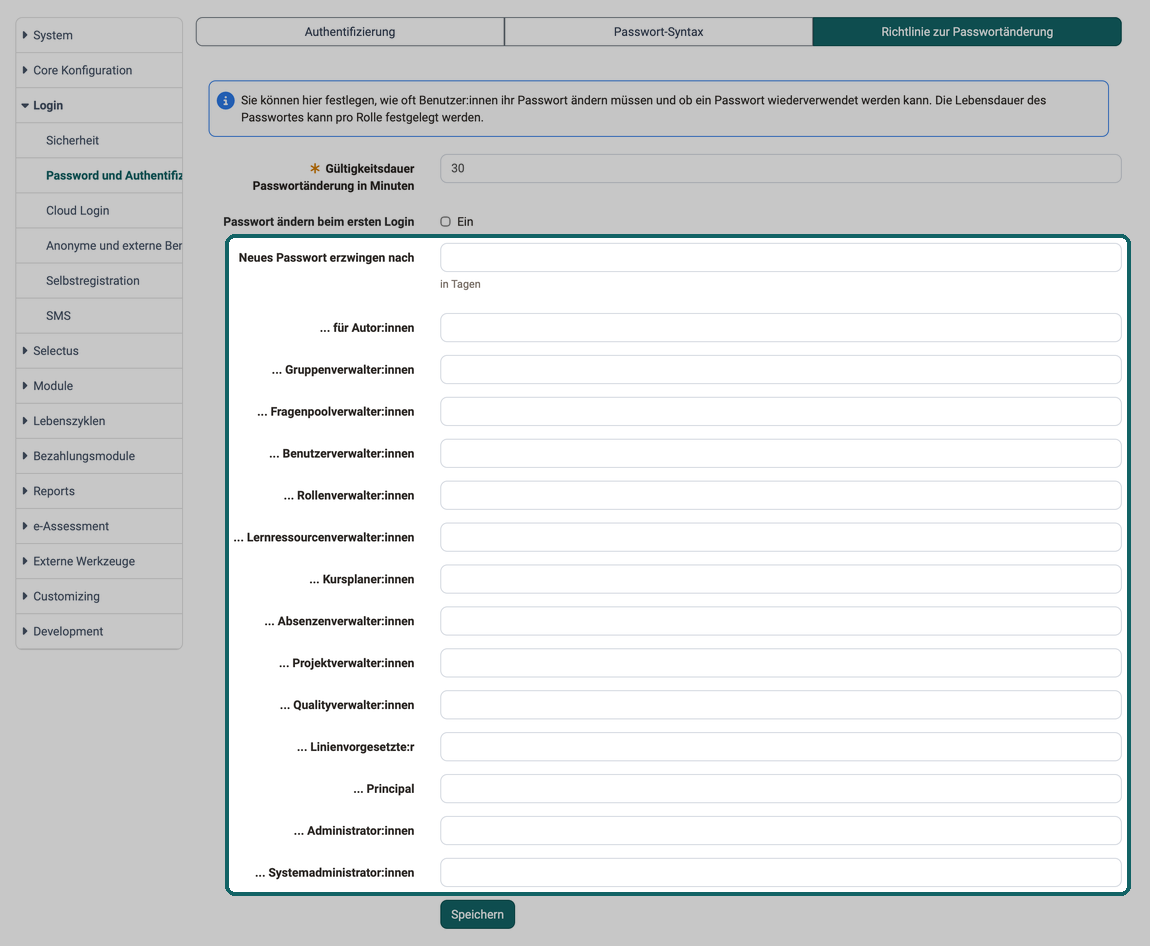Expand the Reports section

coord(99,491)
